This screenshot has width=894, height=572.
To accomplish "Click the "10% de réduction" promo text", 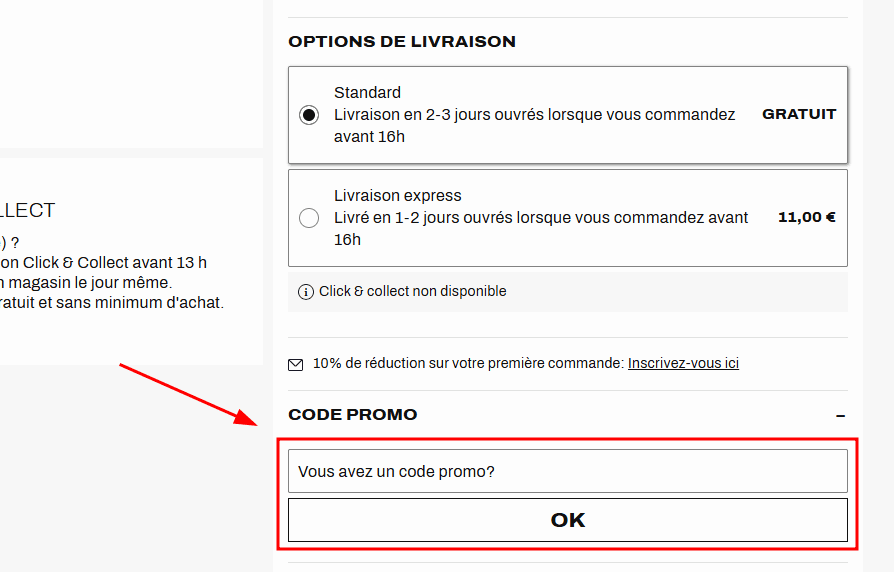I will [468, 363].
